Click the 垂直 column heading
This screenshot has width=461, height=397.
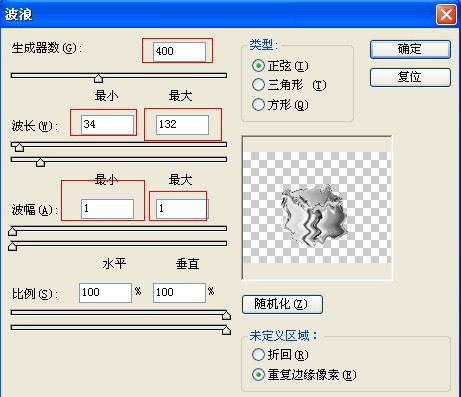(x=188, y=264)
